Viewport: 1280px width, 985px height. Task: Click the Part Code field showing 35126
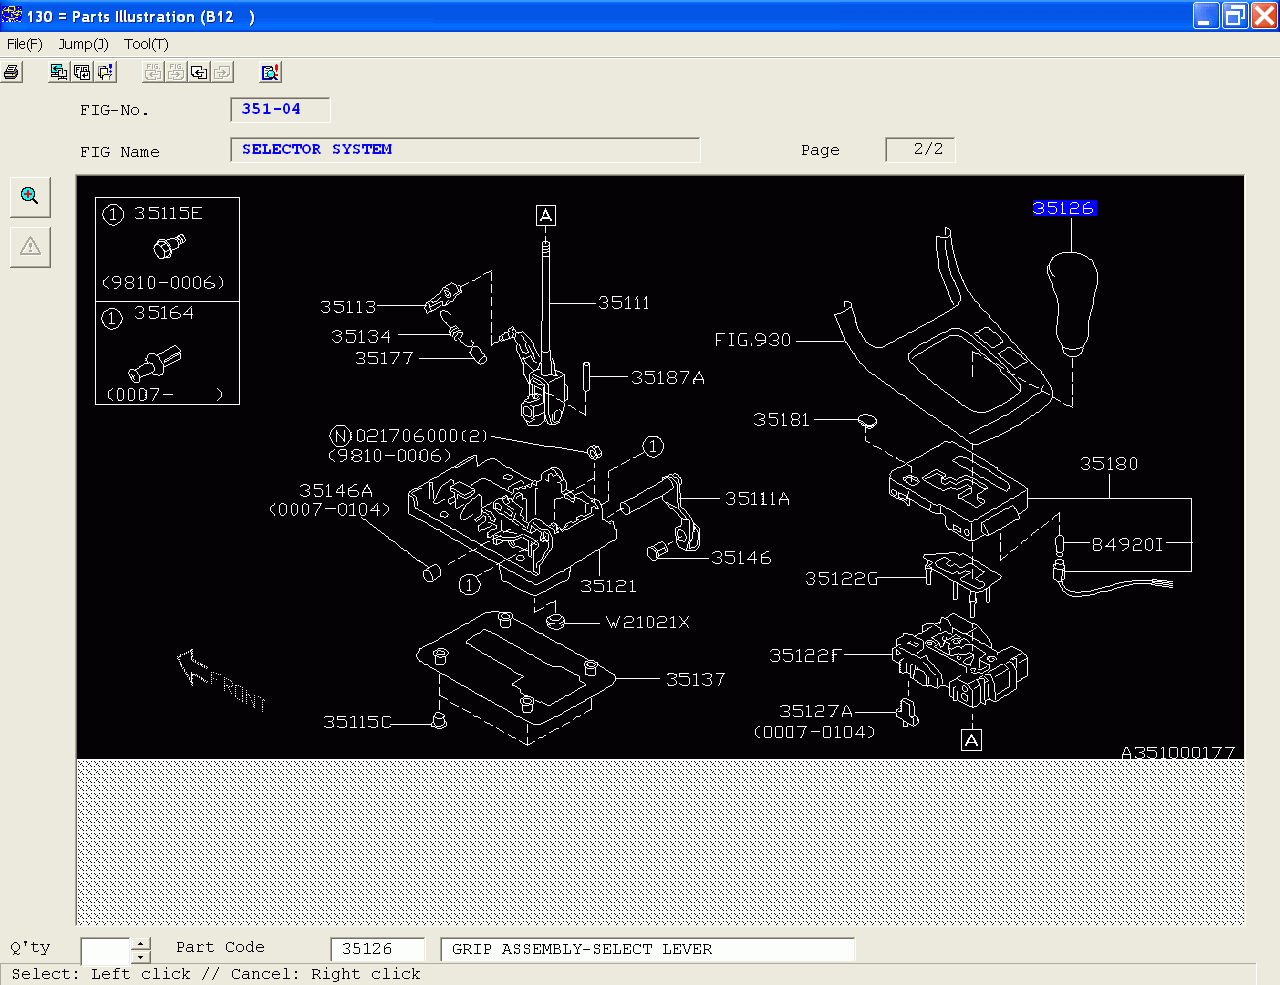(x=378, y=949)
